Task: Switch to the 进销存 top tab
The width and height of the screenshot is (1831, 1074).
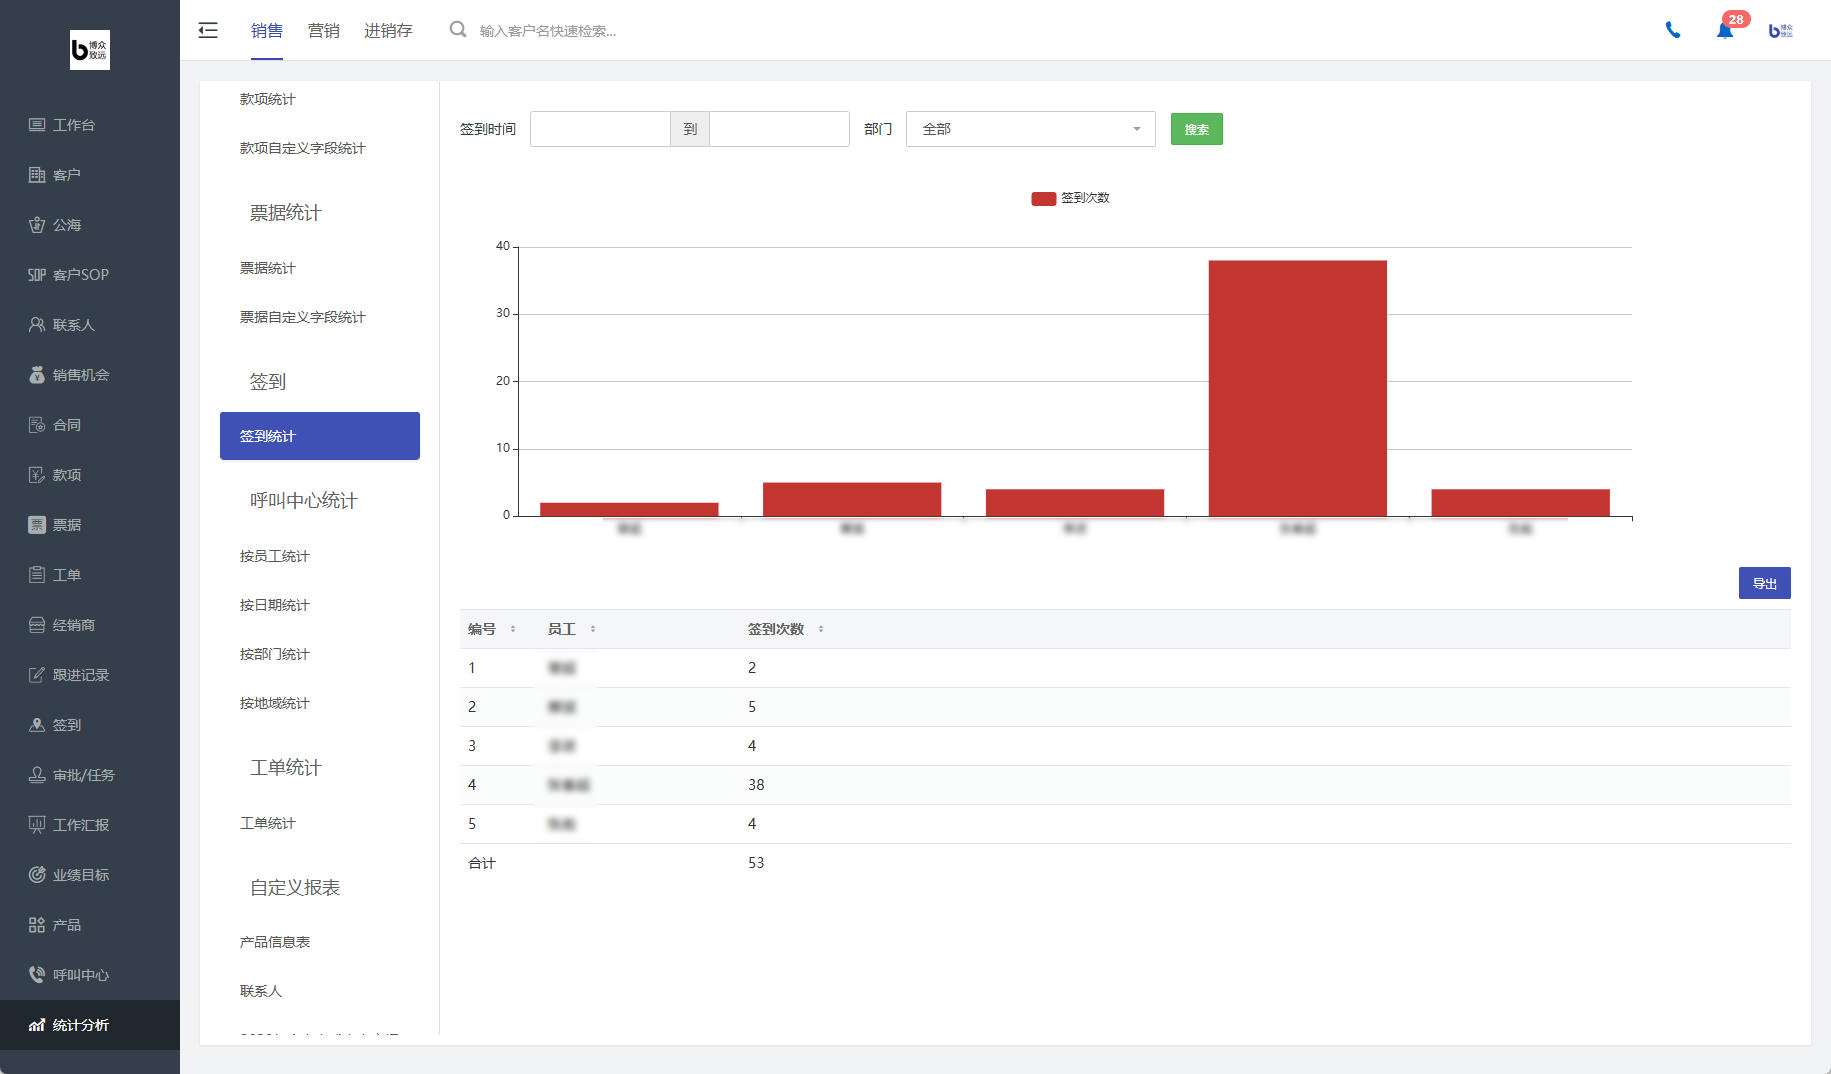Action: (388, 30)
